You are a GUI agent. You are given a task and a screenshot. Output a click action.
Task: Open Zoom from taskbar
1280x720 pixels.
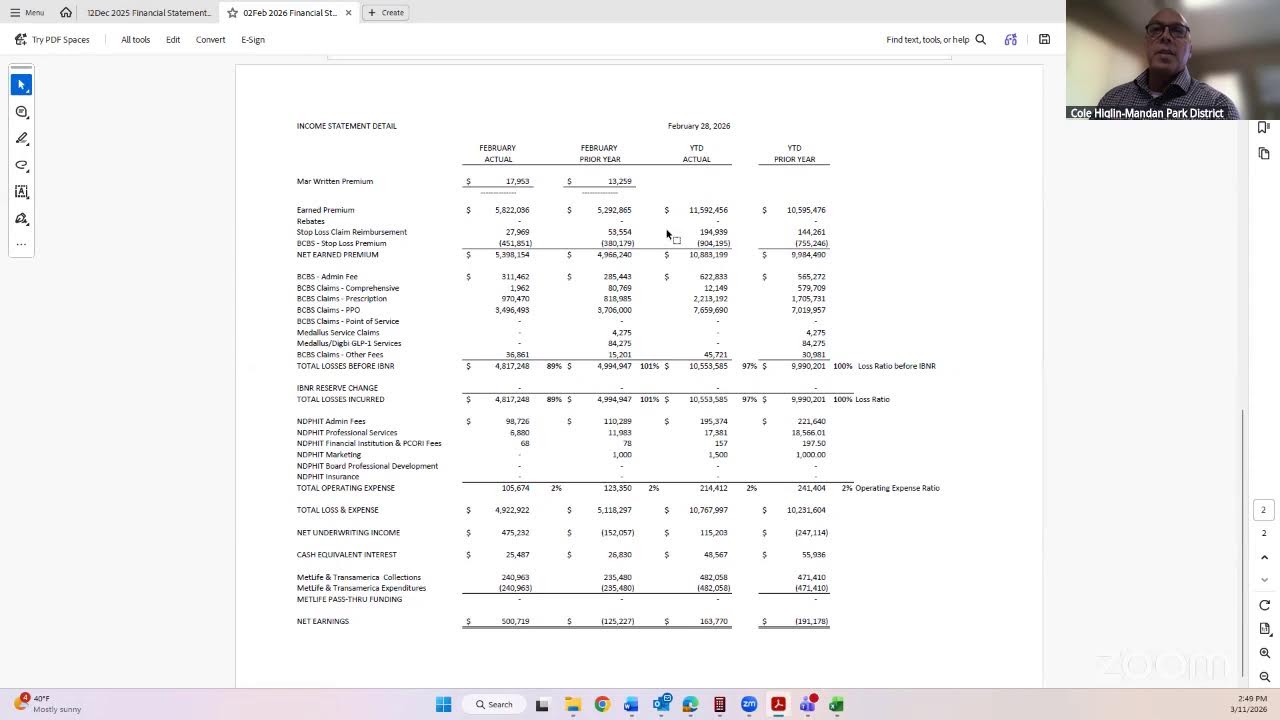point(749,705)
